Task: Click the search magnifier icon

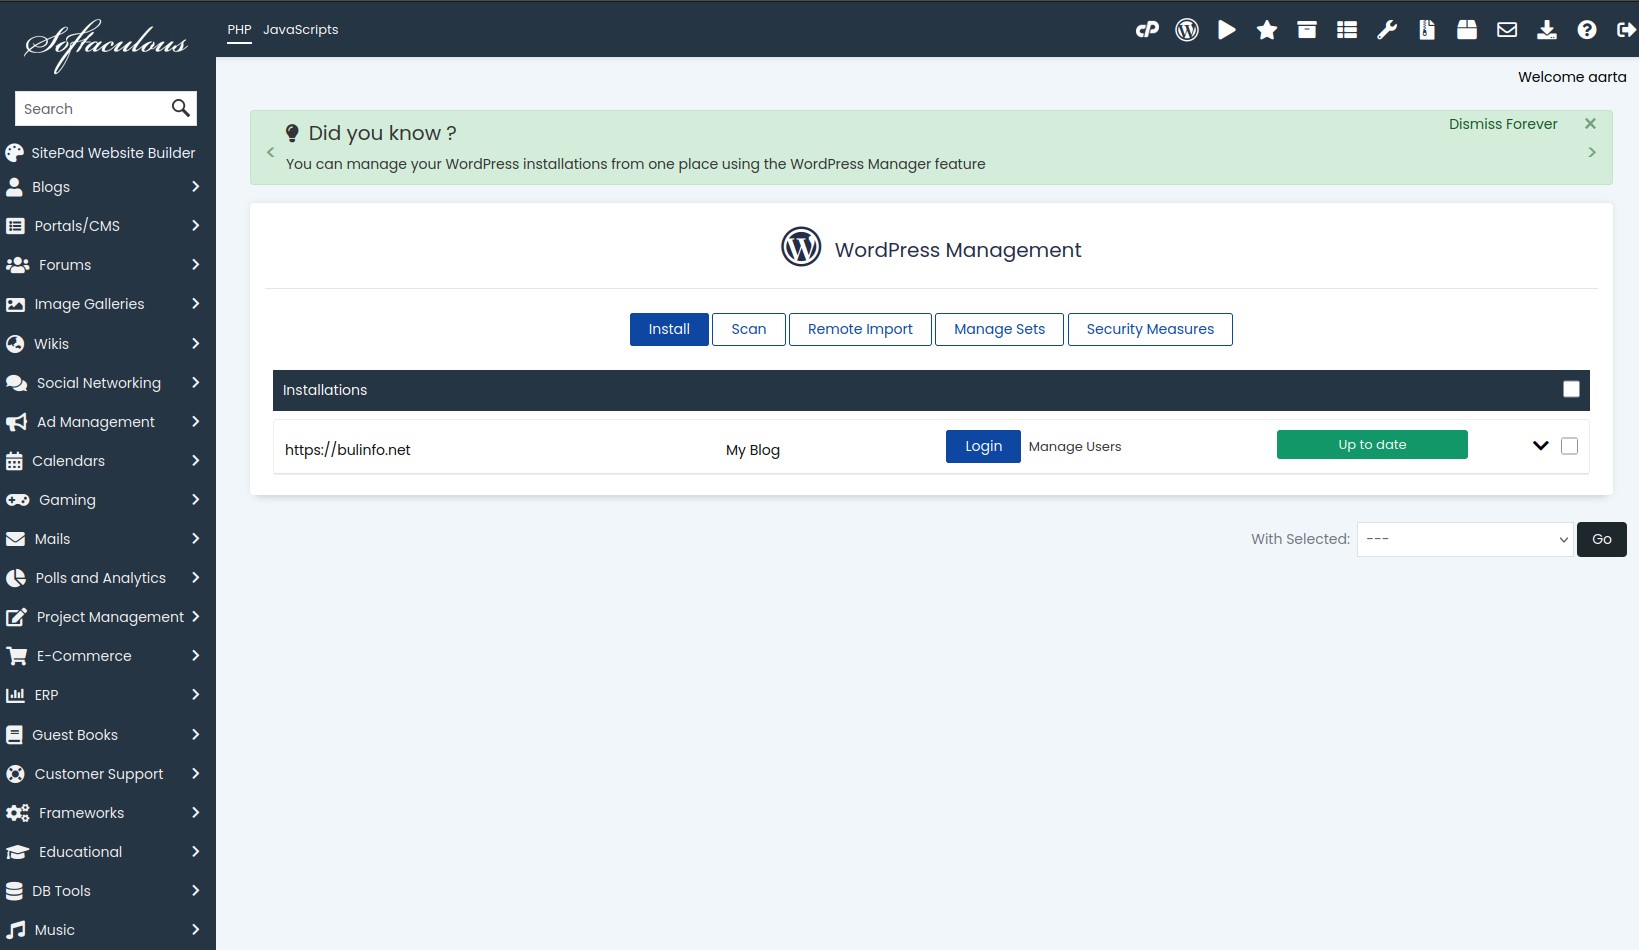Action: click(180, 108)
